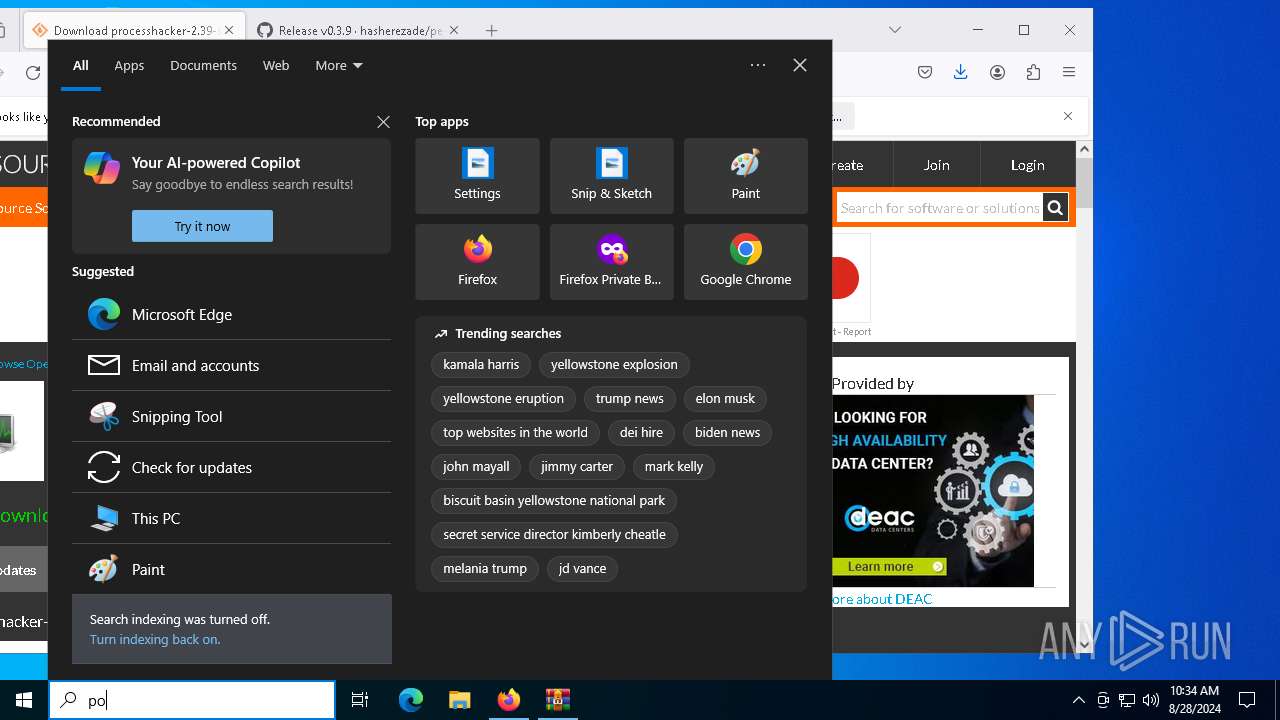The image size is (1280, 720).
Task: Open Firefox downloads panel
Action: point(960,72)
